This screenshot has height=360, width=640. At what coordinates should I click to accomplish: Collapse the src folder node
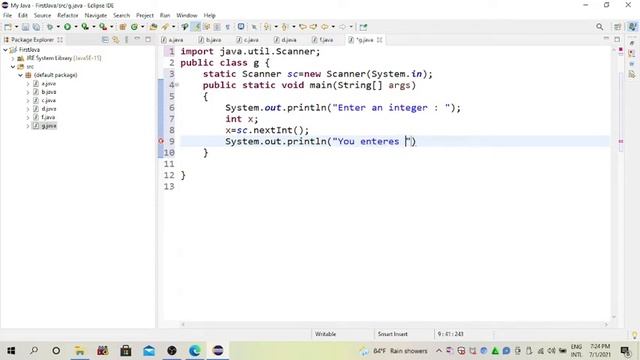click(x=13, y=67)
